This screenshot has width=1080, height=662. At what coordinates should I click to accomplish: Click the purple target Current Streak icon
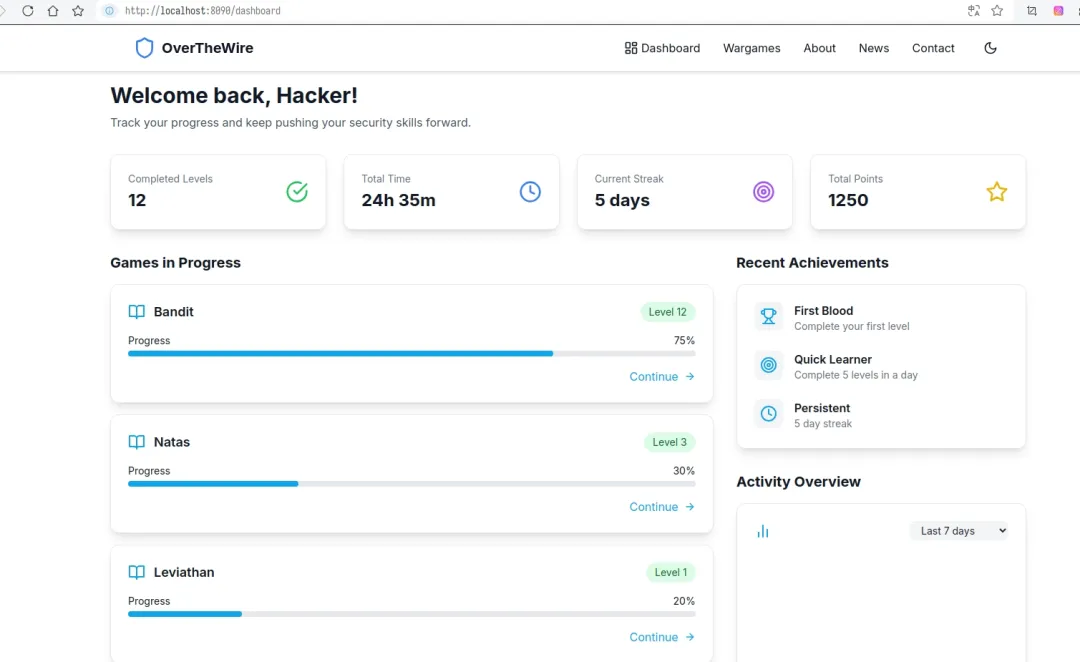(x=763, y=192)
